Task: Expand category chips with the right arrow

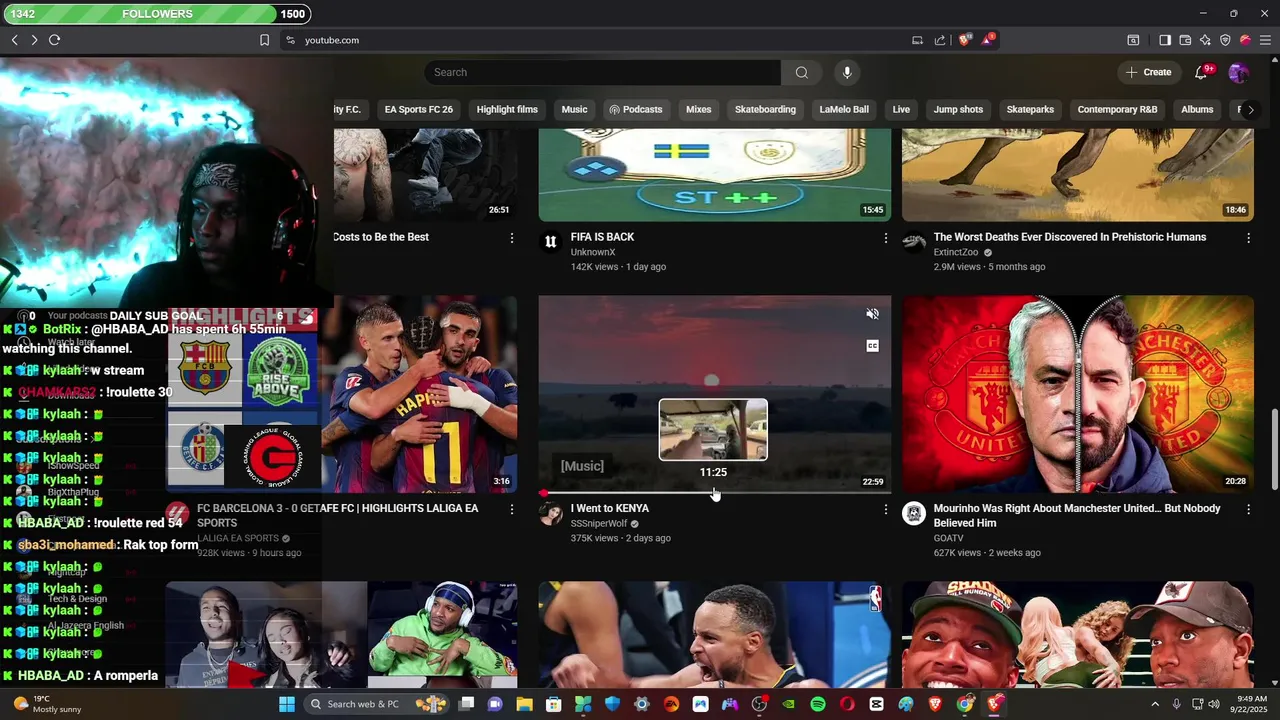Action: (x=1250, y=110)
